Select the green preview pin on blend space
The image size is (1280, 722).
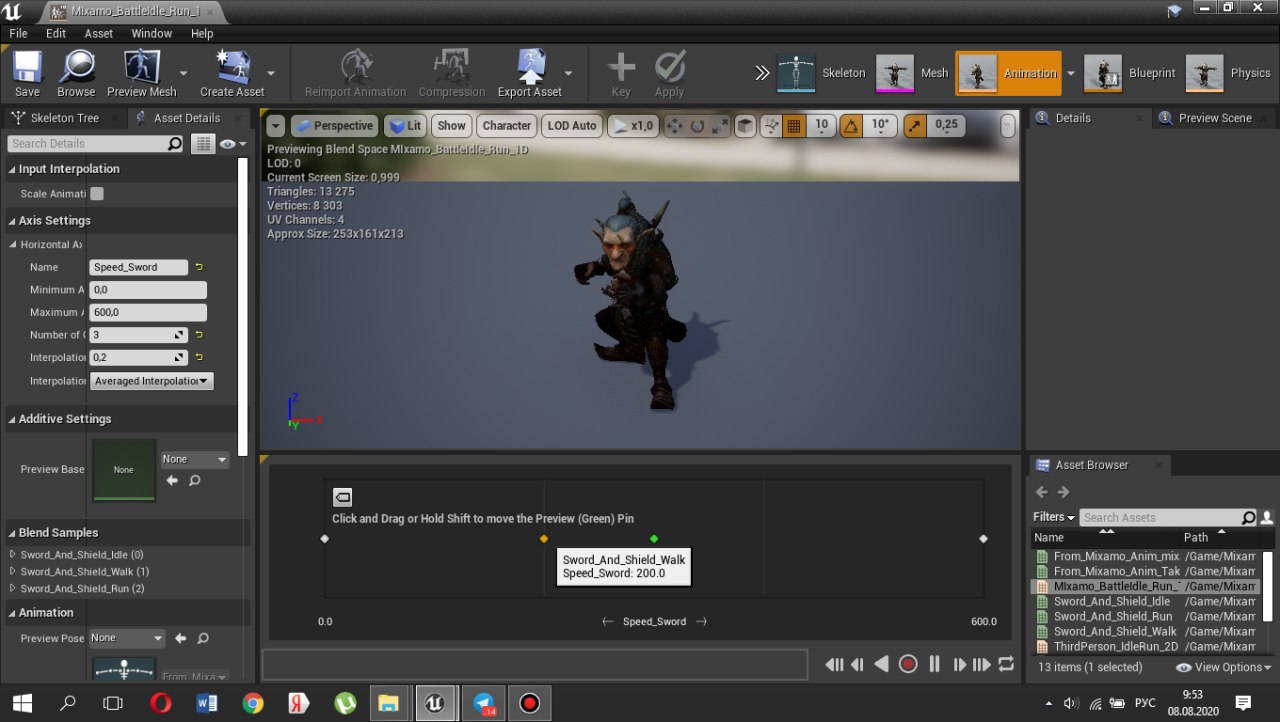click(654, 539)
